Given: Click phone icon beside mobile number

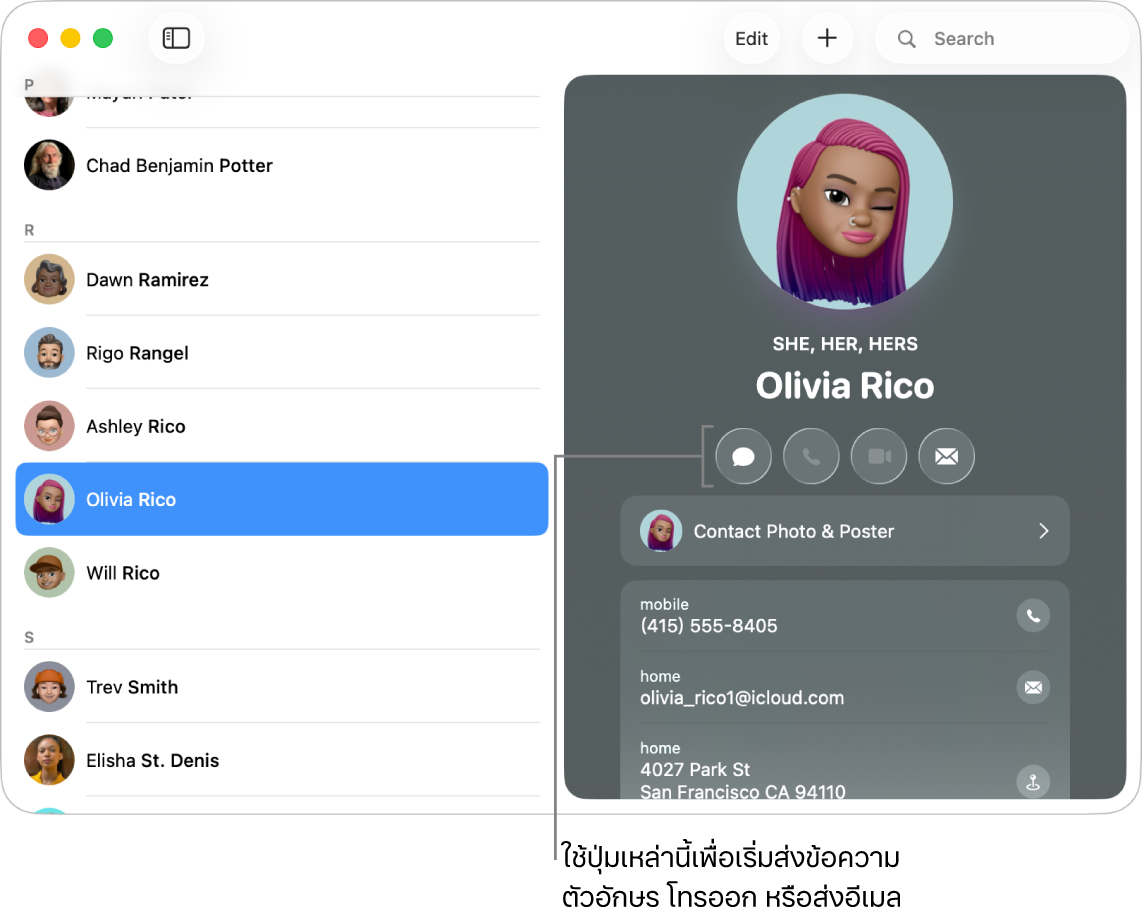Looking at the screenshot, I should click(1033, 615).
